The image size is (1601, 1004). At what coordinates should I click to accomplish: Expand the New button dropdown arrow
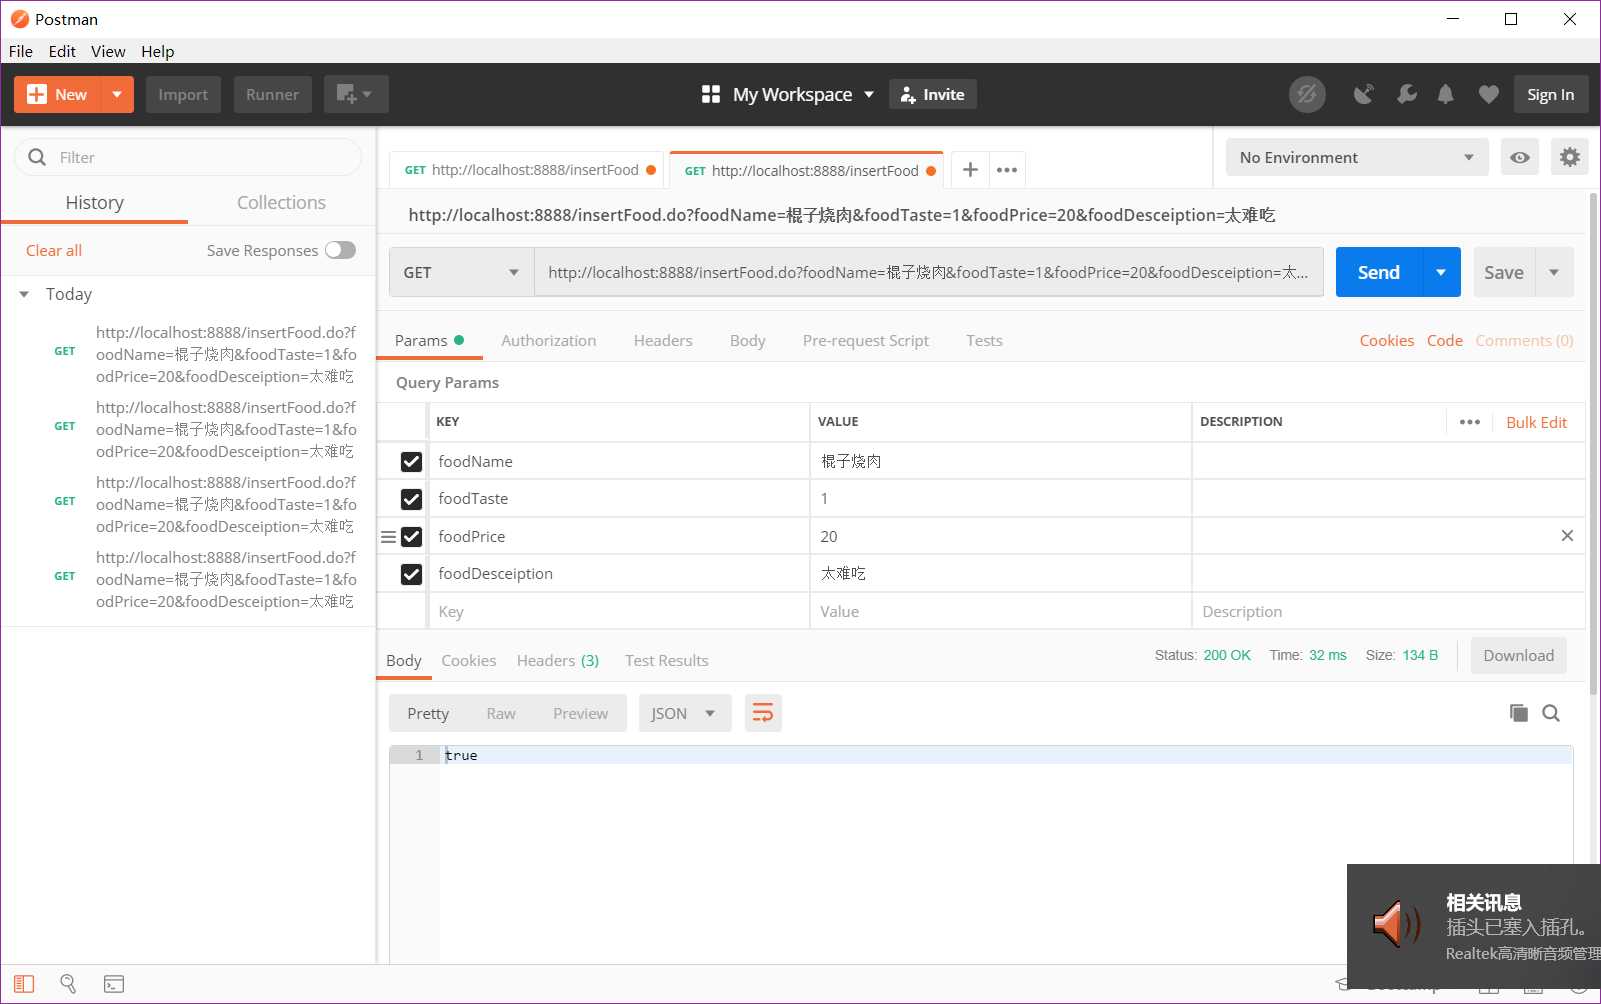117,94
